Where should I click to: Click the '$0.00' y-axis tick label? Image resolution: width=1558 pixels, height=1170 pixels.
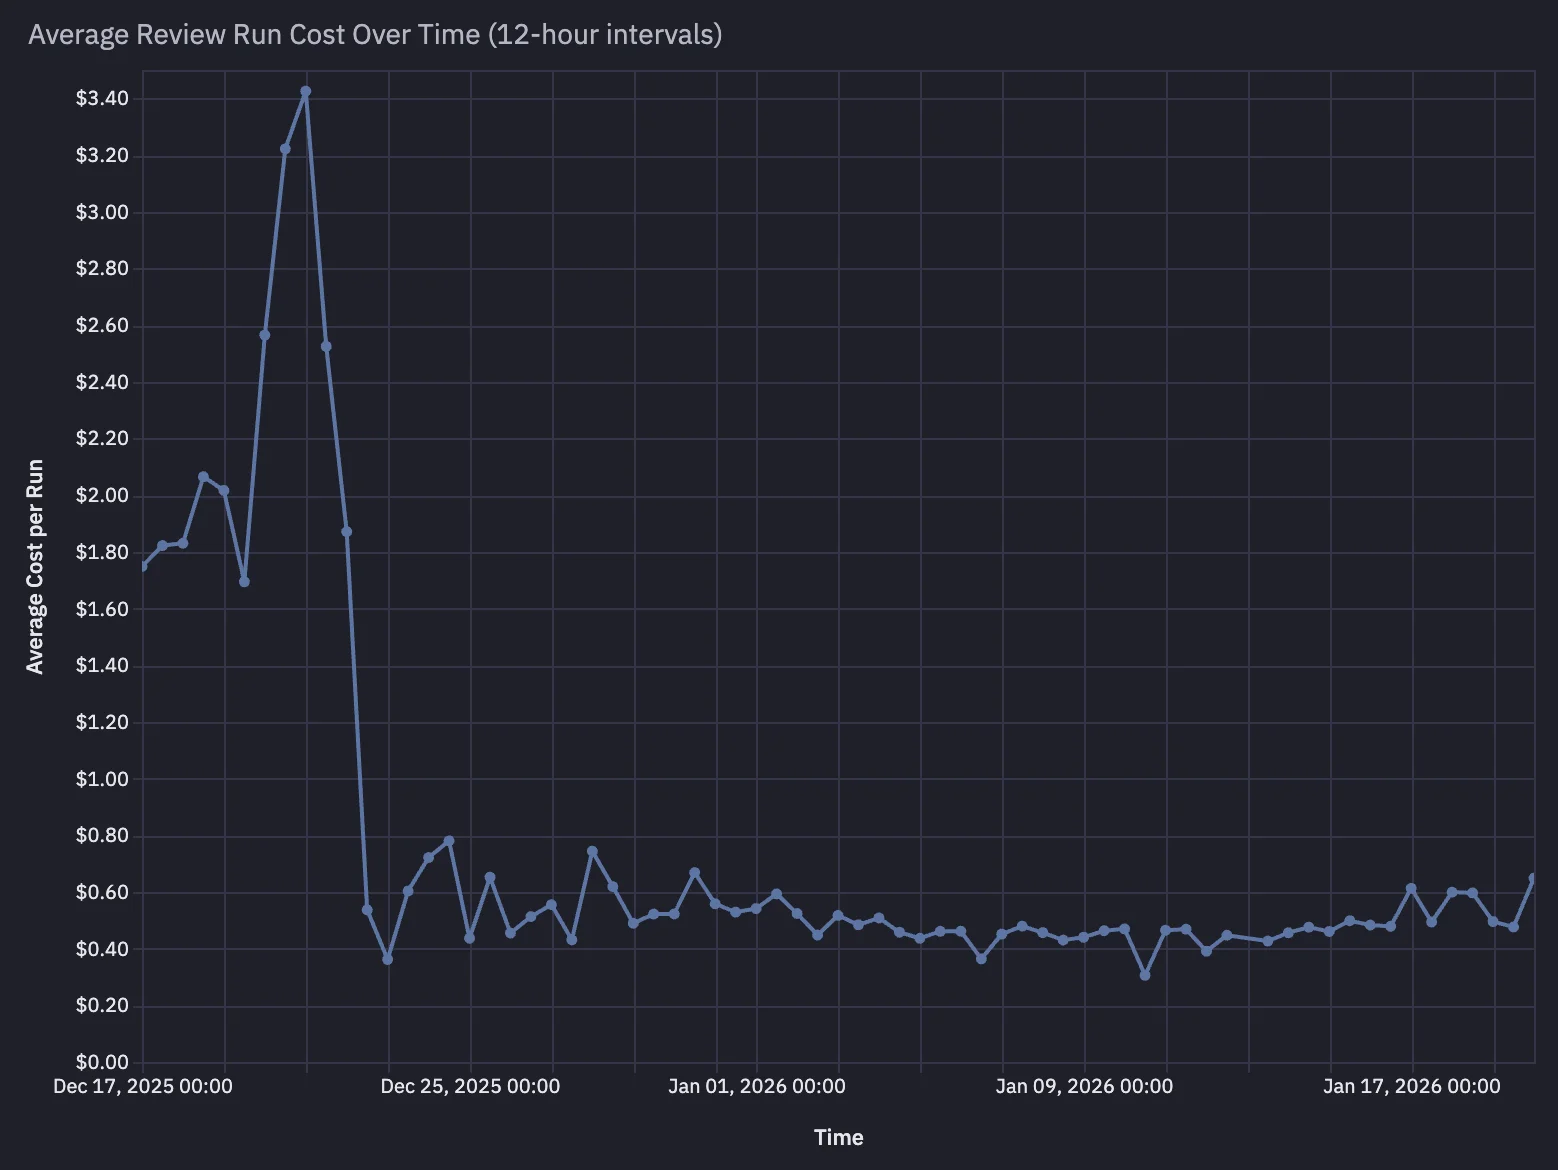[x=102, y=1062]
